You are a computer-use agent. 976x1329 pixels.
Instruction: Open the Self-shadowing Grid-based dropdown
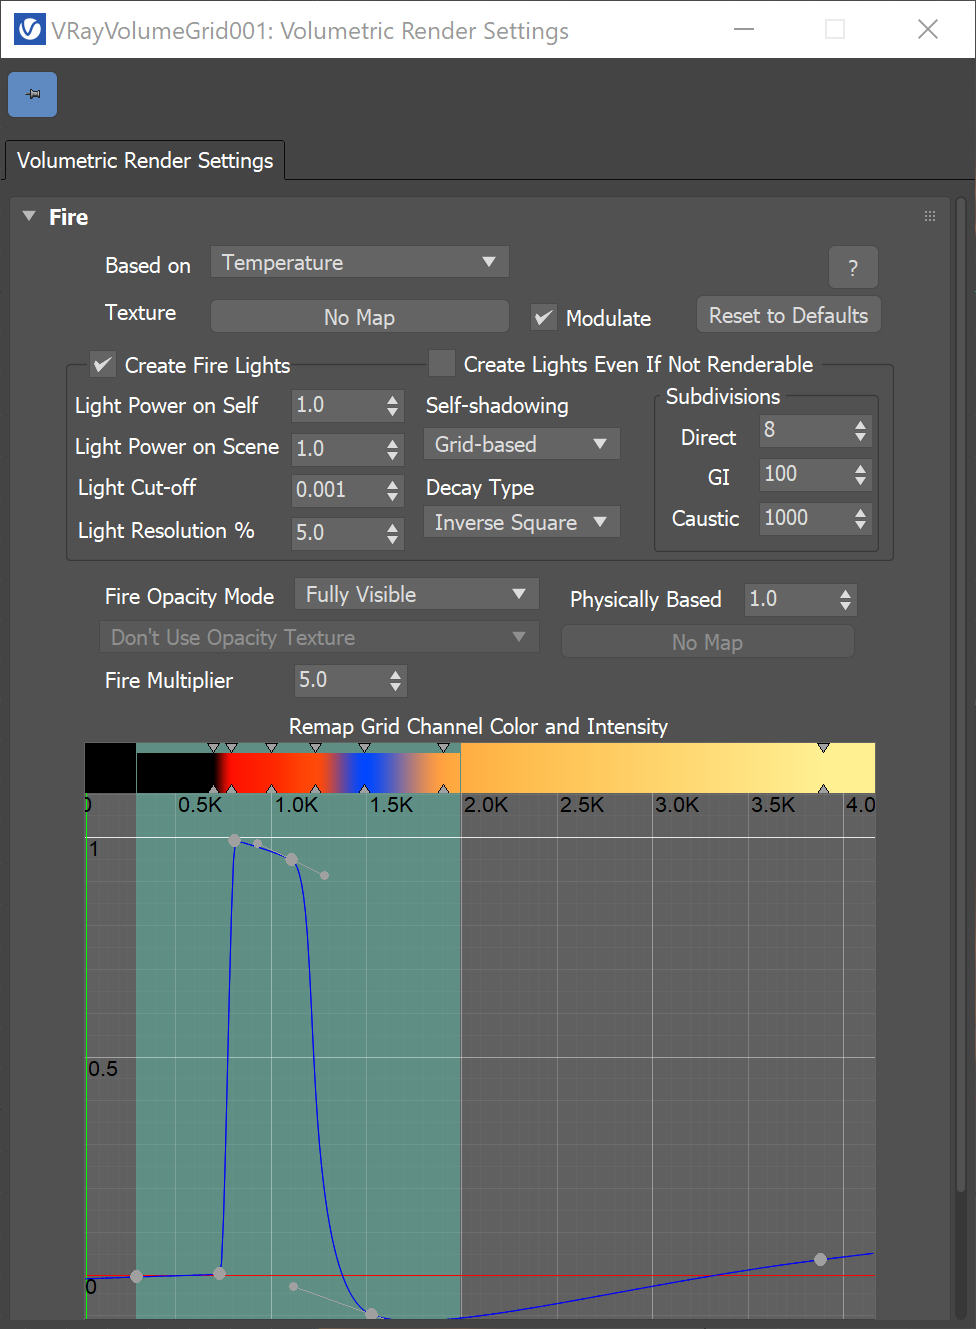pos(521,444)
